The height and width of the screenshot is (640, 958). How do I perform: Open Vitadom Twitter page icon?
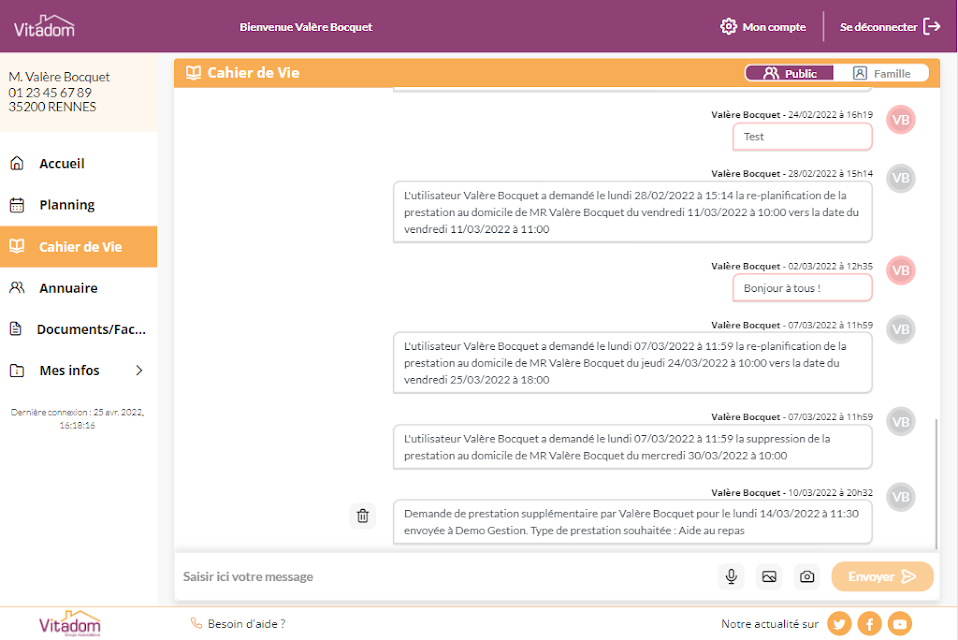[839, 624]
